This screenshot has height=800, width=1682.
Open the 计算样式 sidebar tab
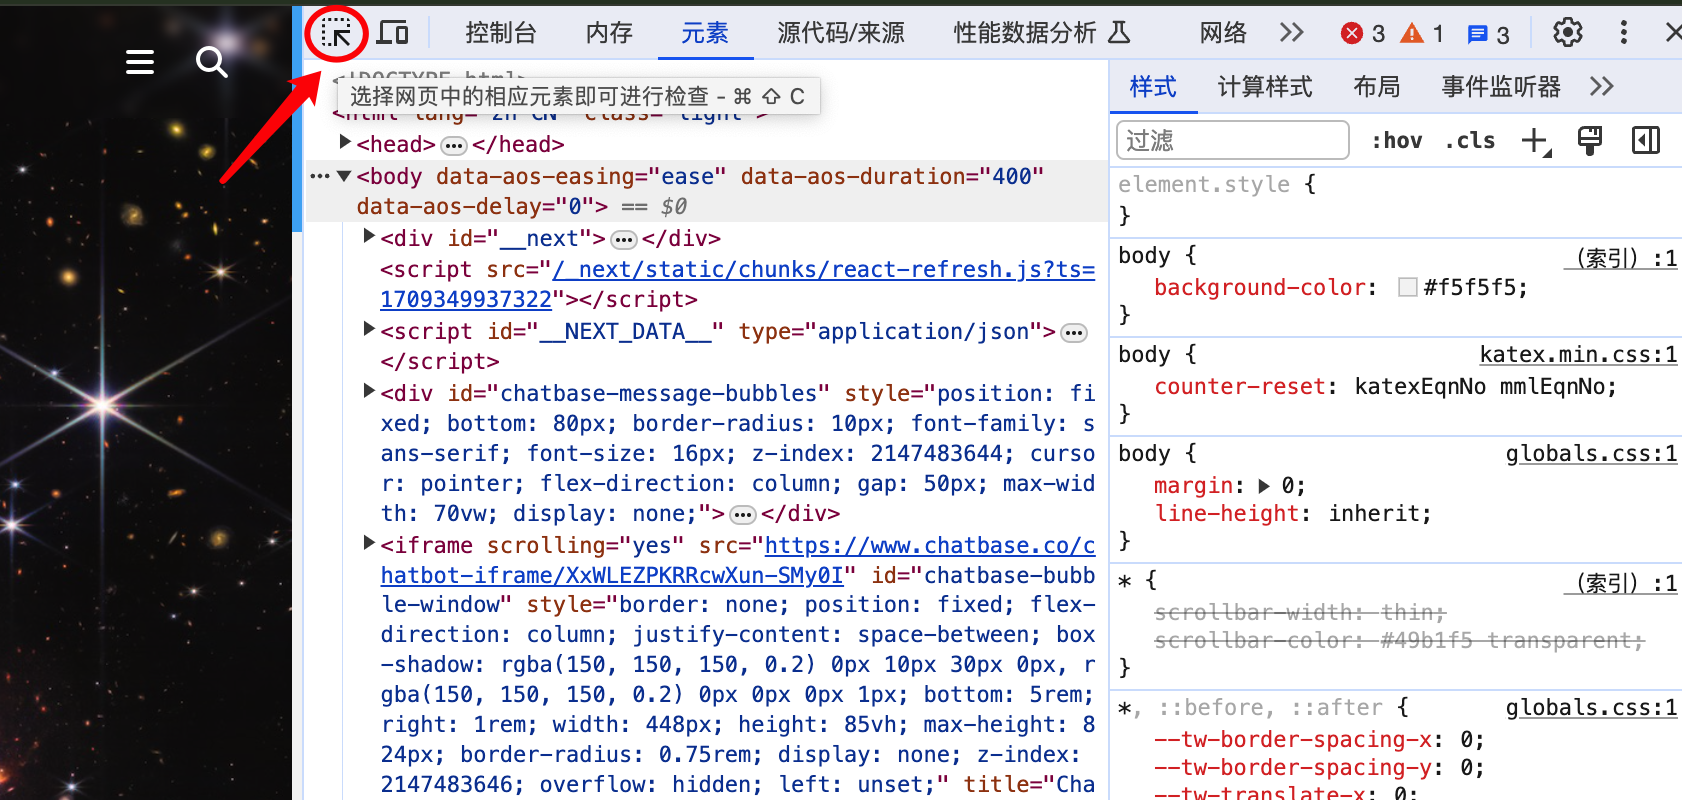[x=1265, y=87]
